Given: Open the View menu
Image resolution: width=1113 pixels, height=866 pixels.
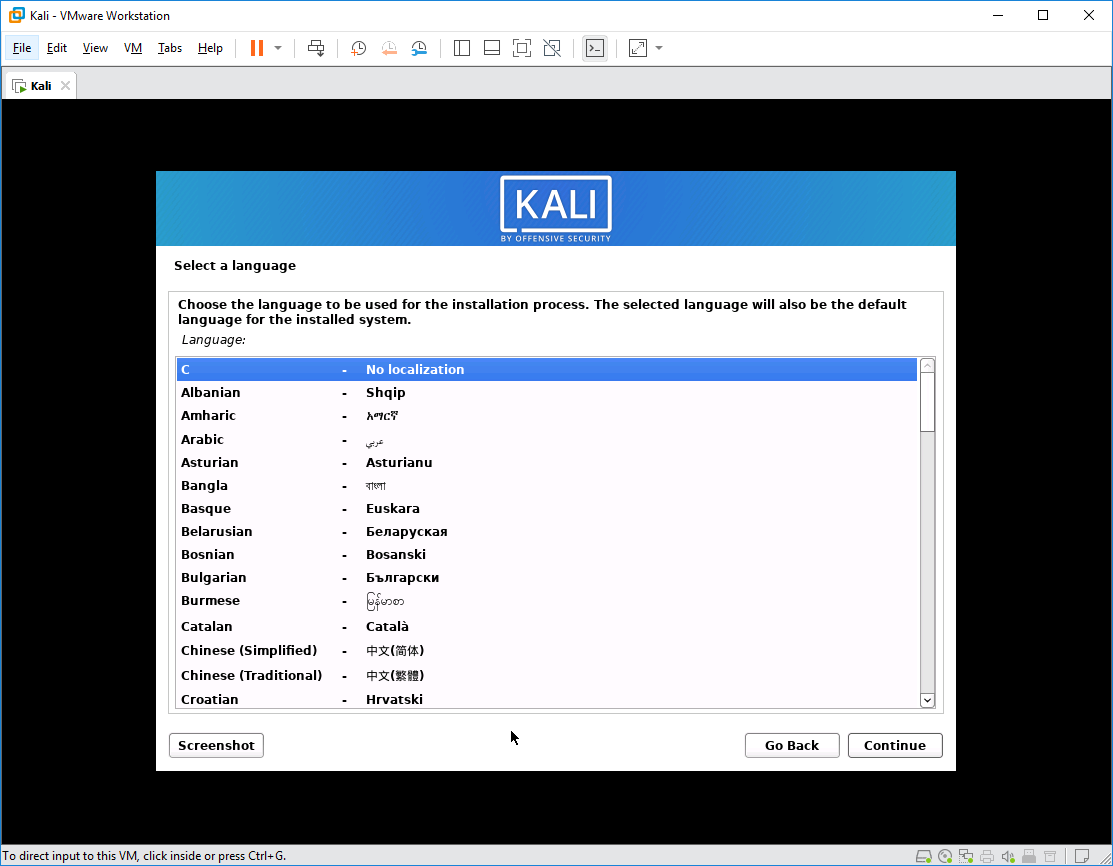Looking at the screenshot, I should click(95, 48).
